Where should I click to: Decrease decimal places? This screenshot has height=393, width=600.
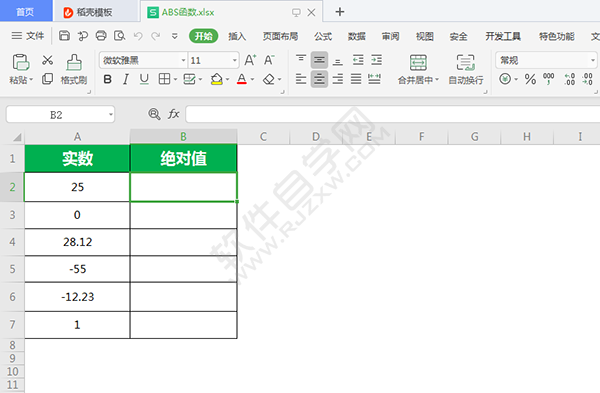587,79
